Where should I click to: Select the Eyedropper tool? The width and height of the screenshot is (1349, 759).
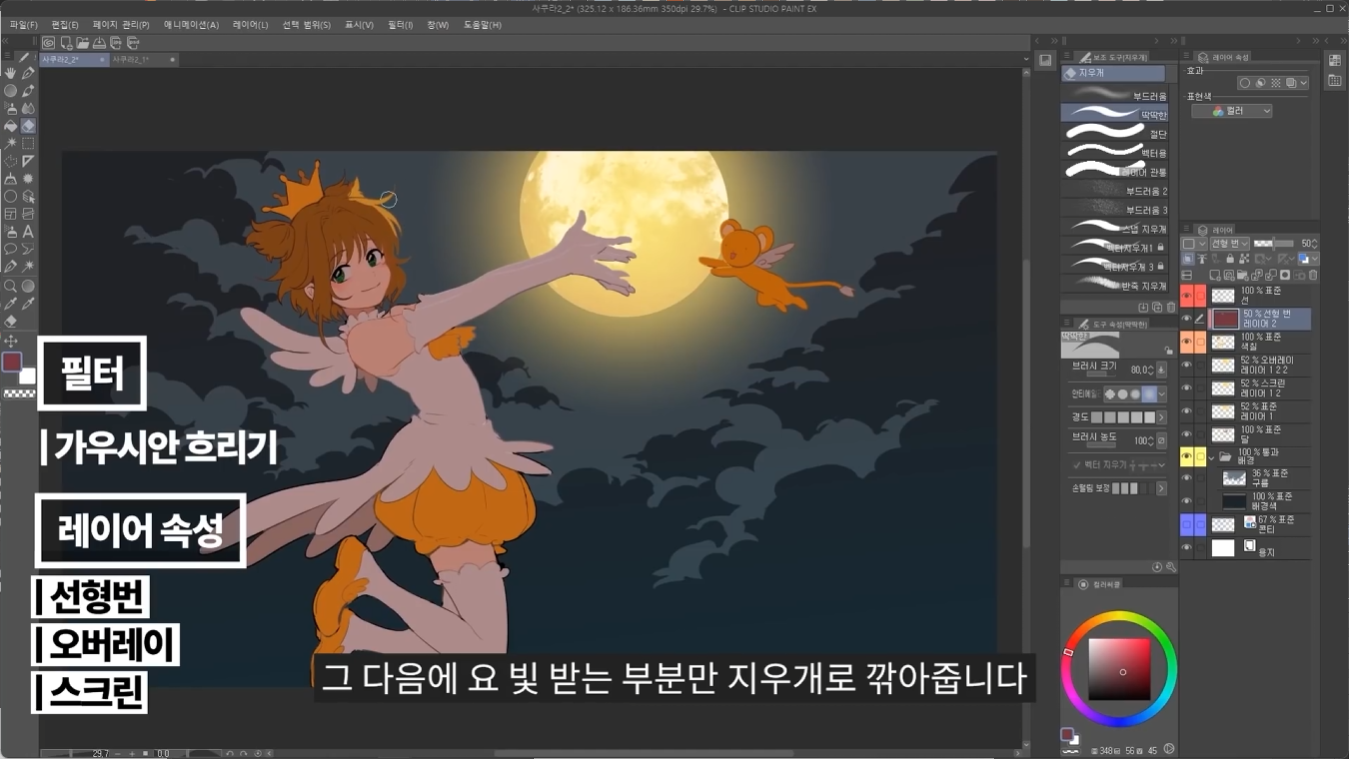click(x=10, y=303)
